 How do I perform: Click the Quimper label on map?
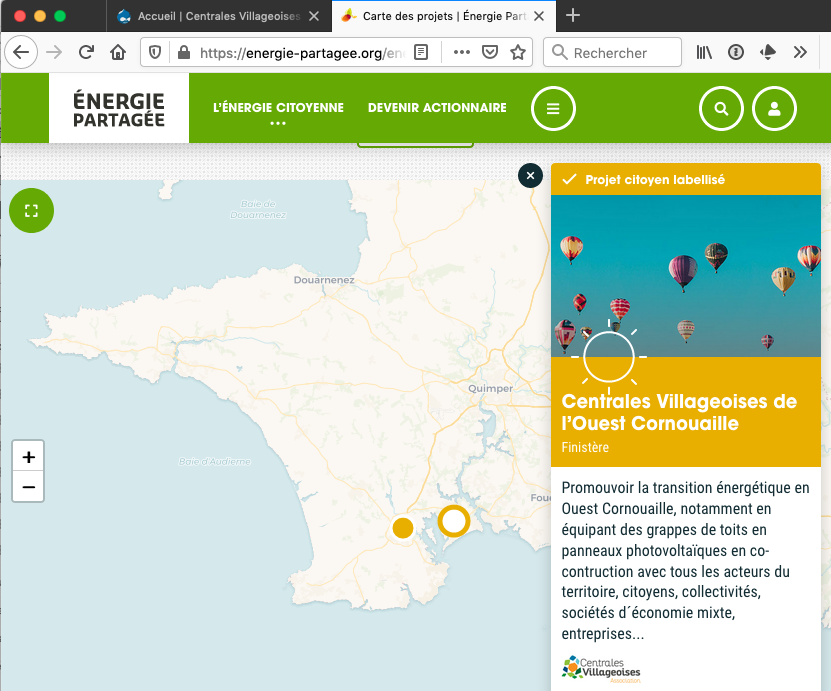click(x=490, y=388)
